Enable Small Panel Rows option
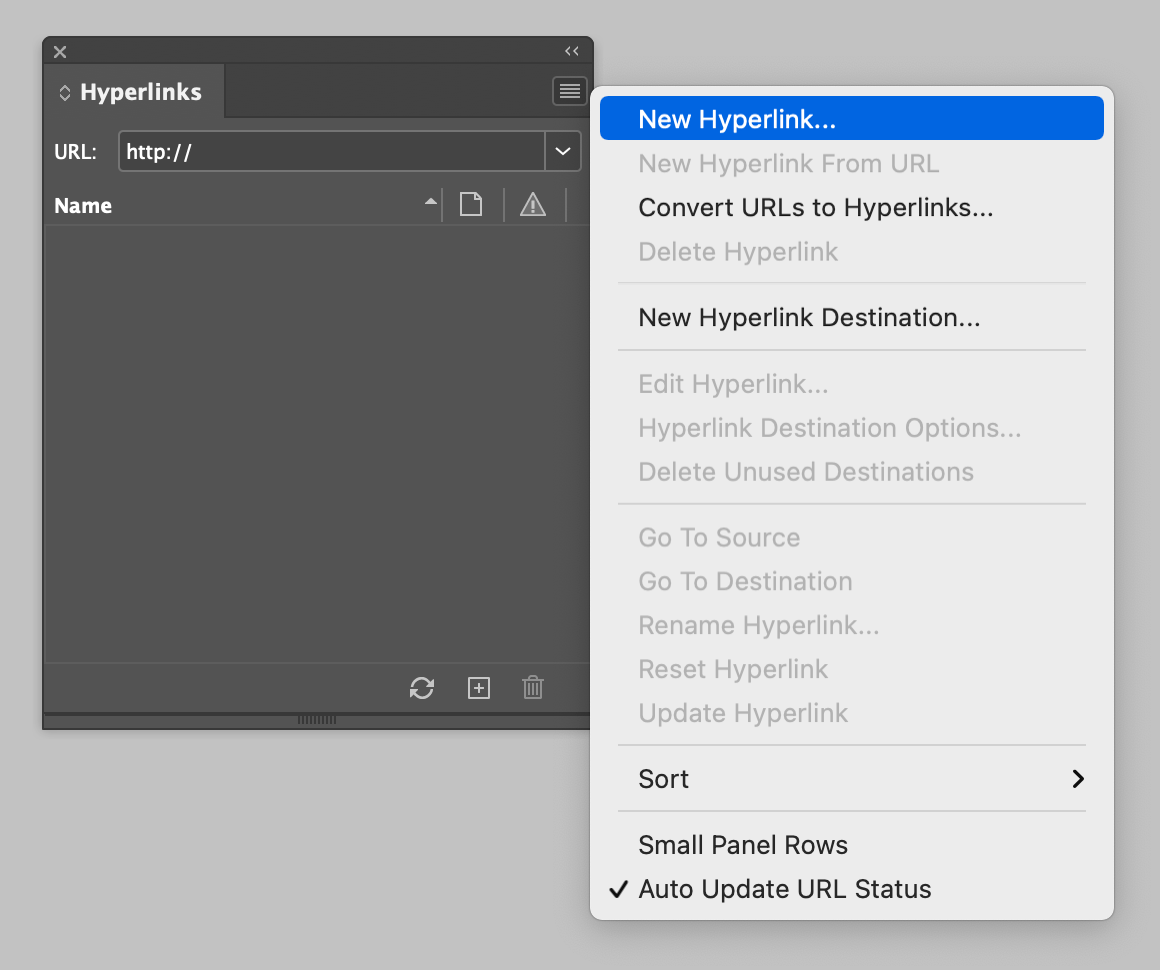Image resolution: width=1160 pixels, height=970 pixels. (x=852, y=845)
